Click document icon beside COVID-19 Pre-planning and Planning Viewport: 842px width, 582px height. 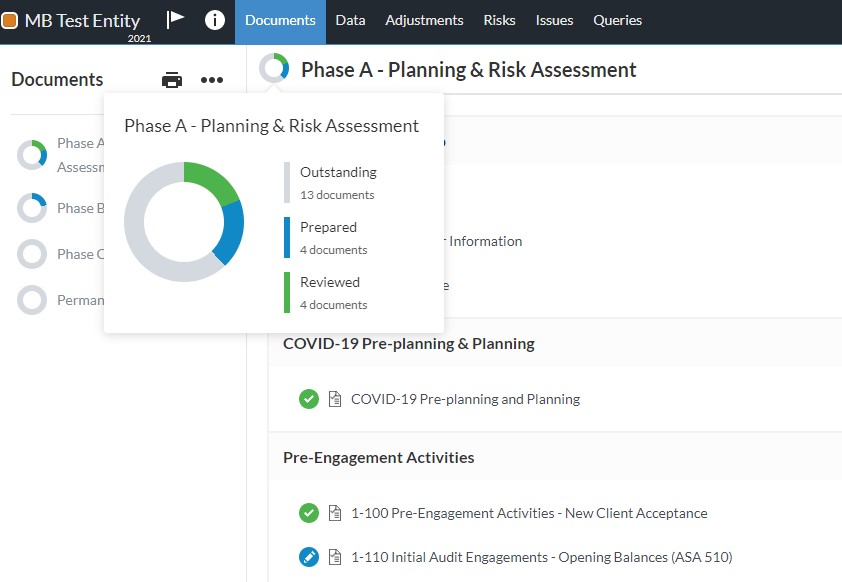pos(336,399)
